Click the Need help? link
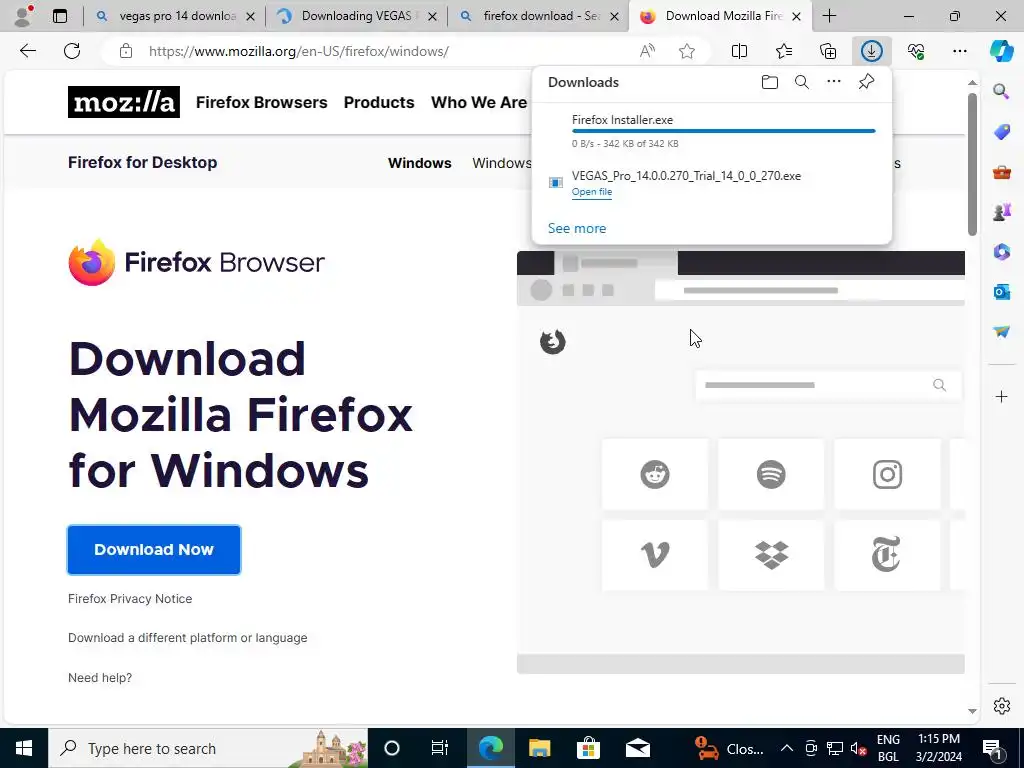The width and height of the screenshot is (1024, 768). [x=100, y=678]
